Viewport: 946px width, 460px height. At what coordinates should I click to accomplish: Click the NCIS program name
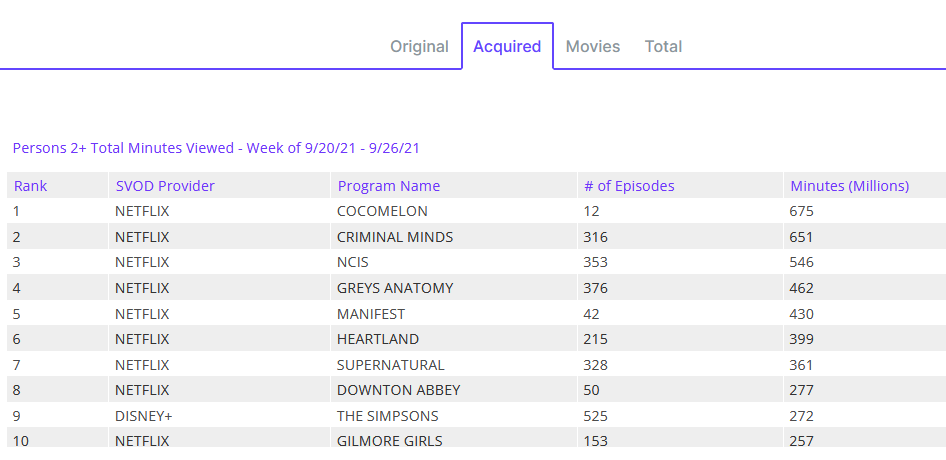coord(353,262)
